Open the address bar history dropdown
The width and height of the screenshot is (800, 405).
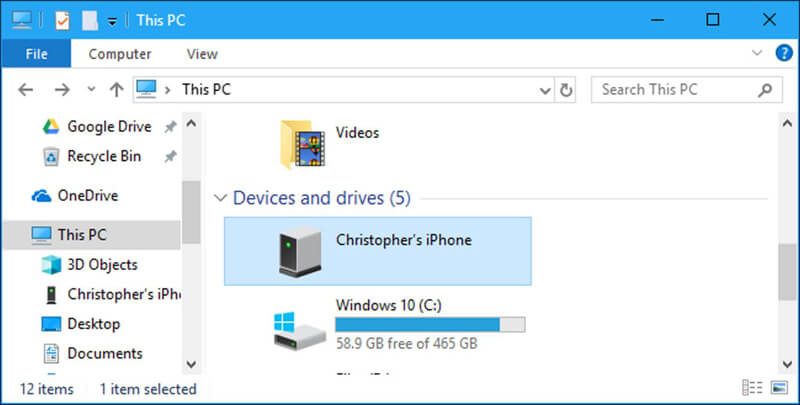coord(545,91)
